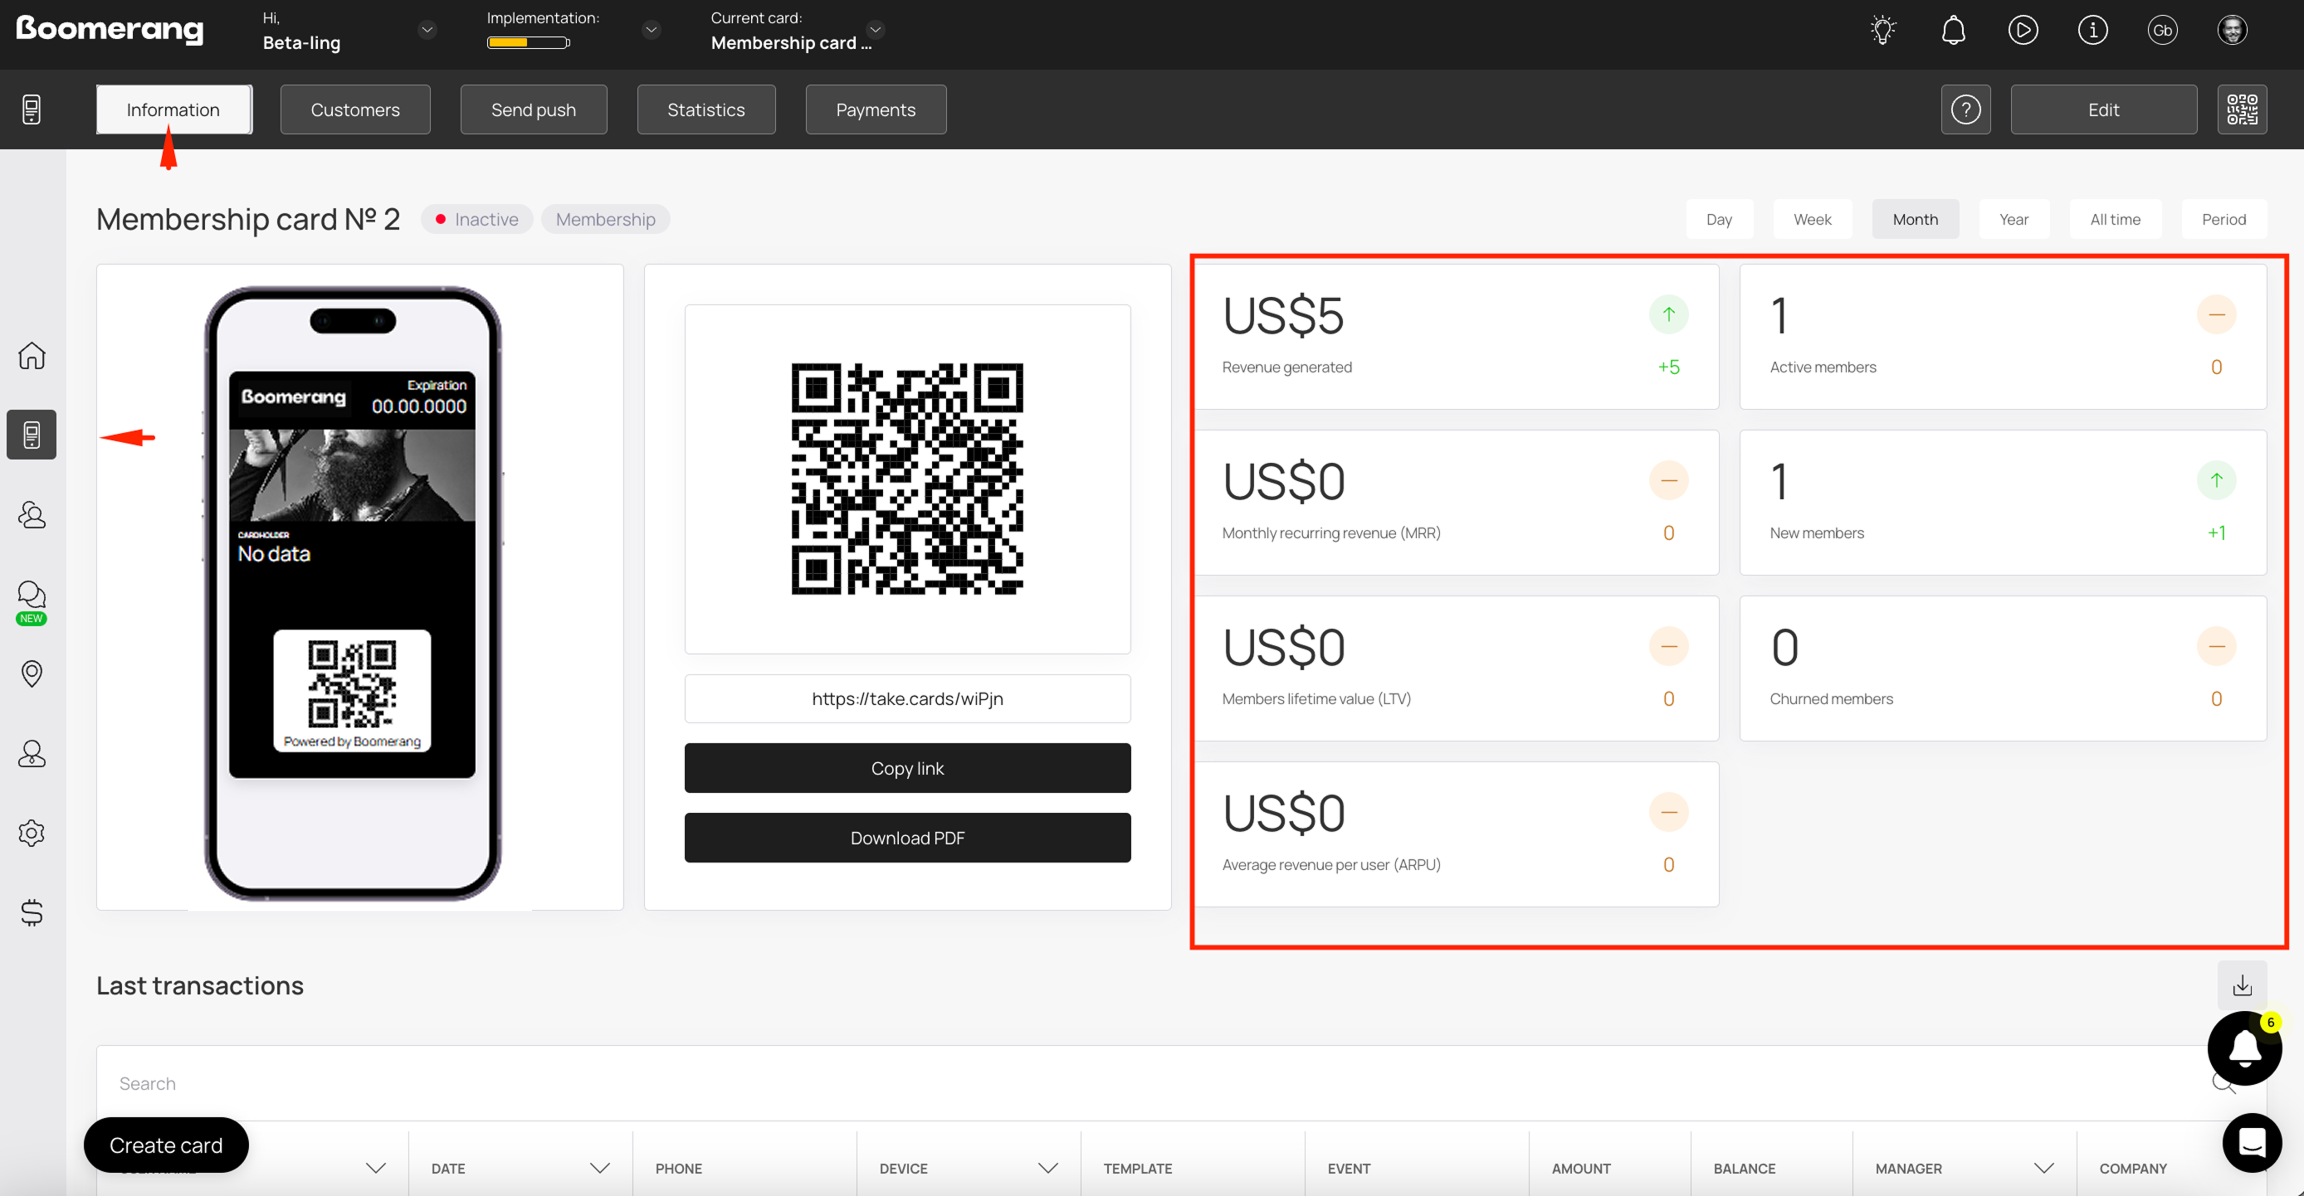Click the phone icon left of Information tab

pos(32,109)
